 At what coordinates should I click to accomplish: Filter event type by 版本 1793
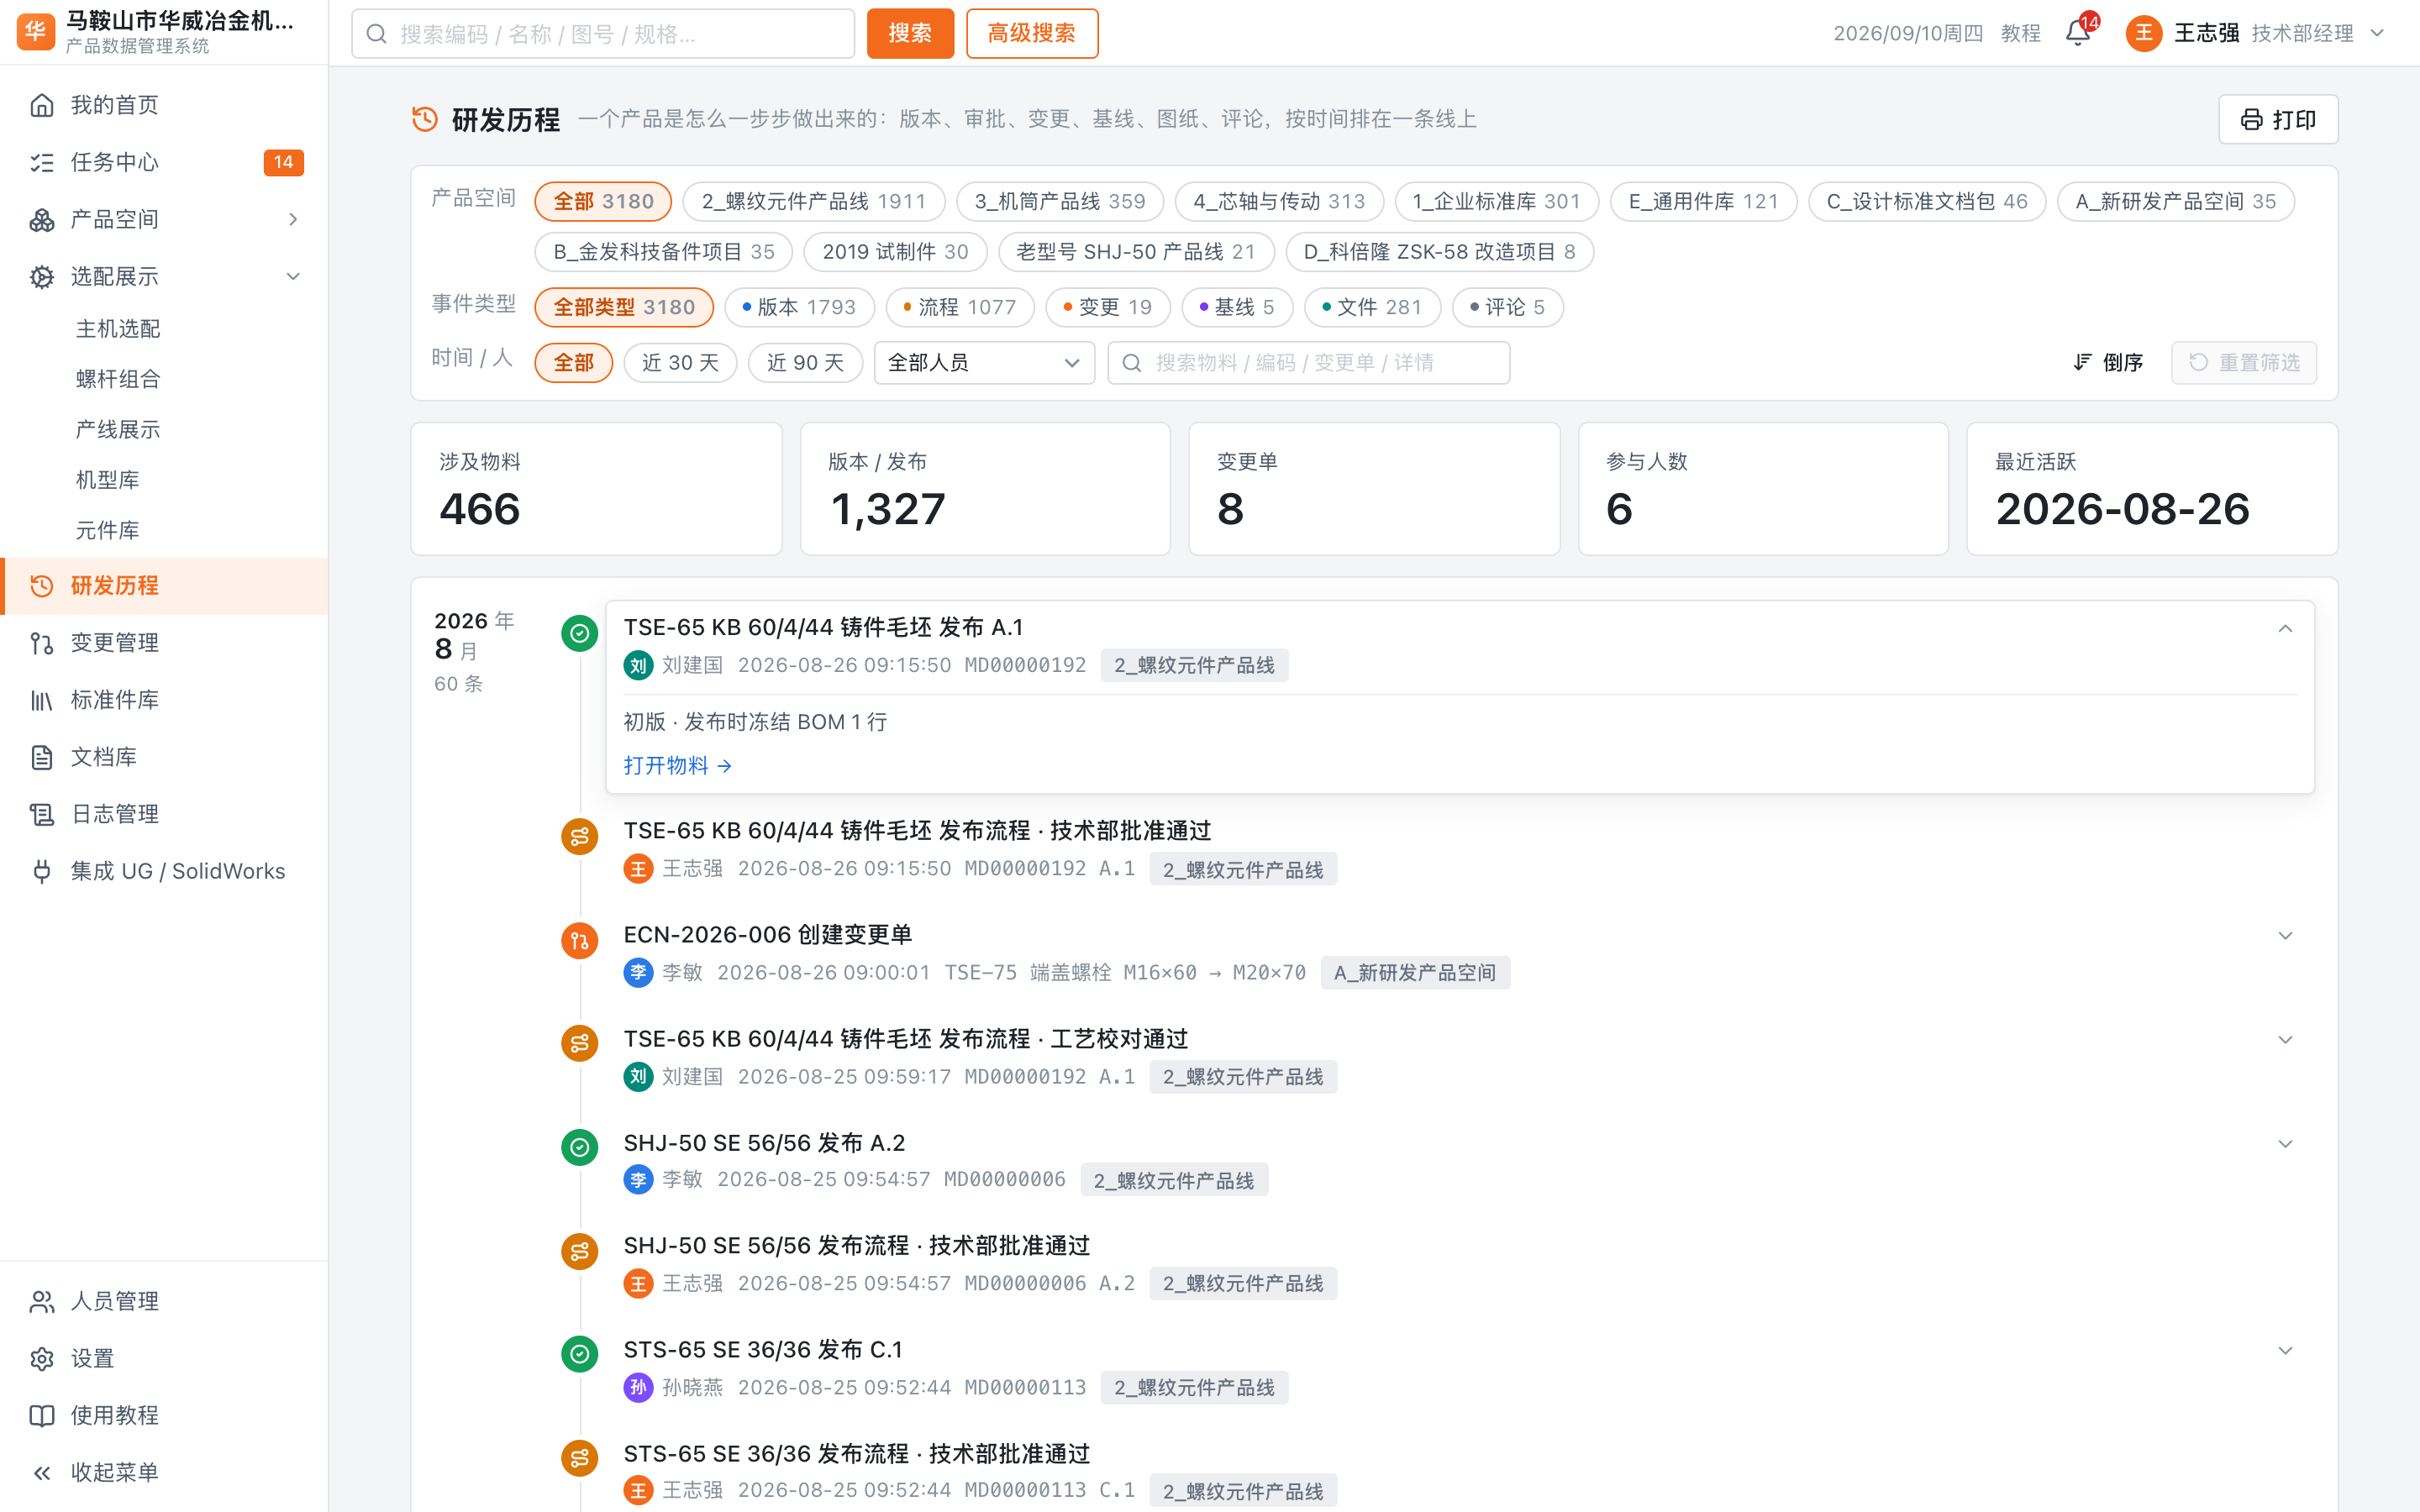[799, 307]
